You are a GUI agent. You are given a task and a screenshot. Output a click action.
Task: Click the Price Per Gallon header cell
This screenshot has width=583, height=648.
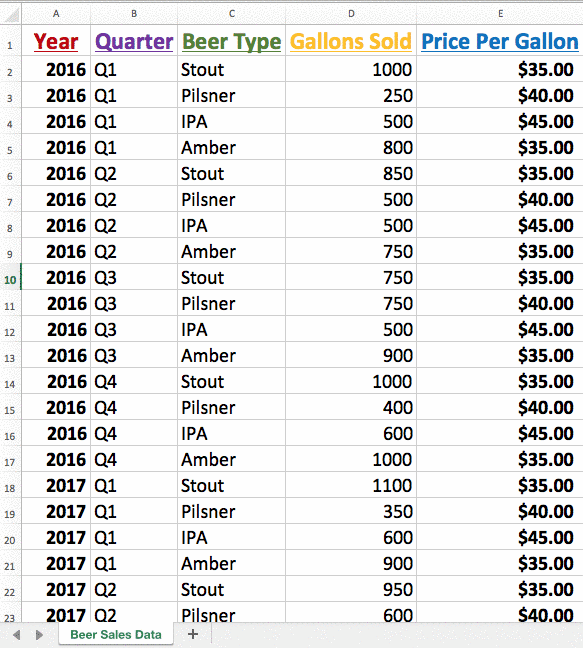(500, 41)
